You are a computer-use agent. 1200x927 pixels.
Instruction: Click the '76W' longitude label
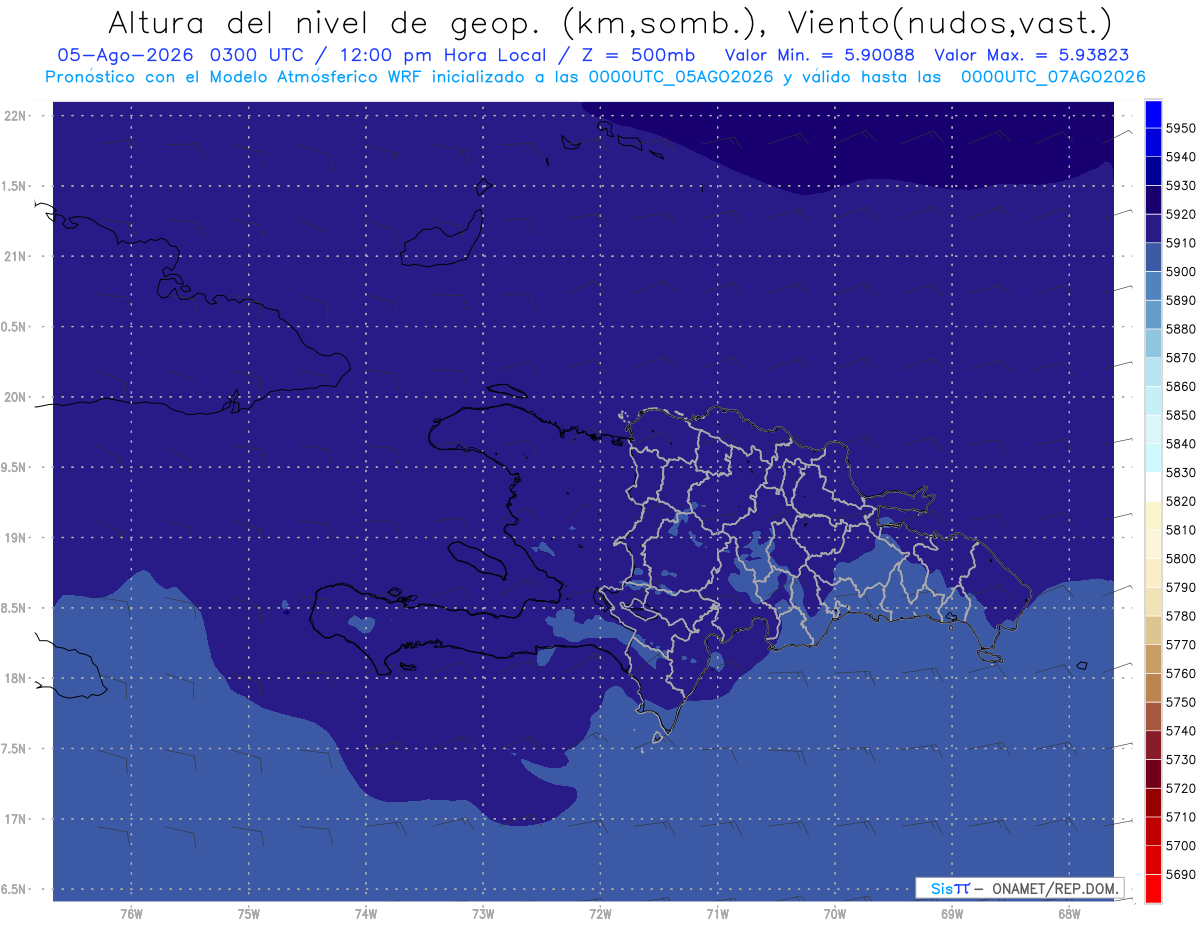pos(131,913)
